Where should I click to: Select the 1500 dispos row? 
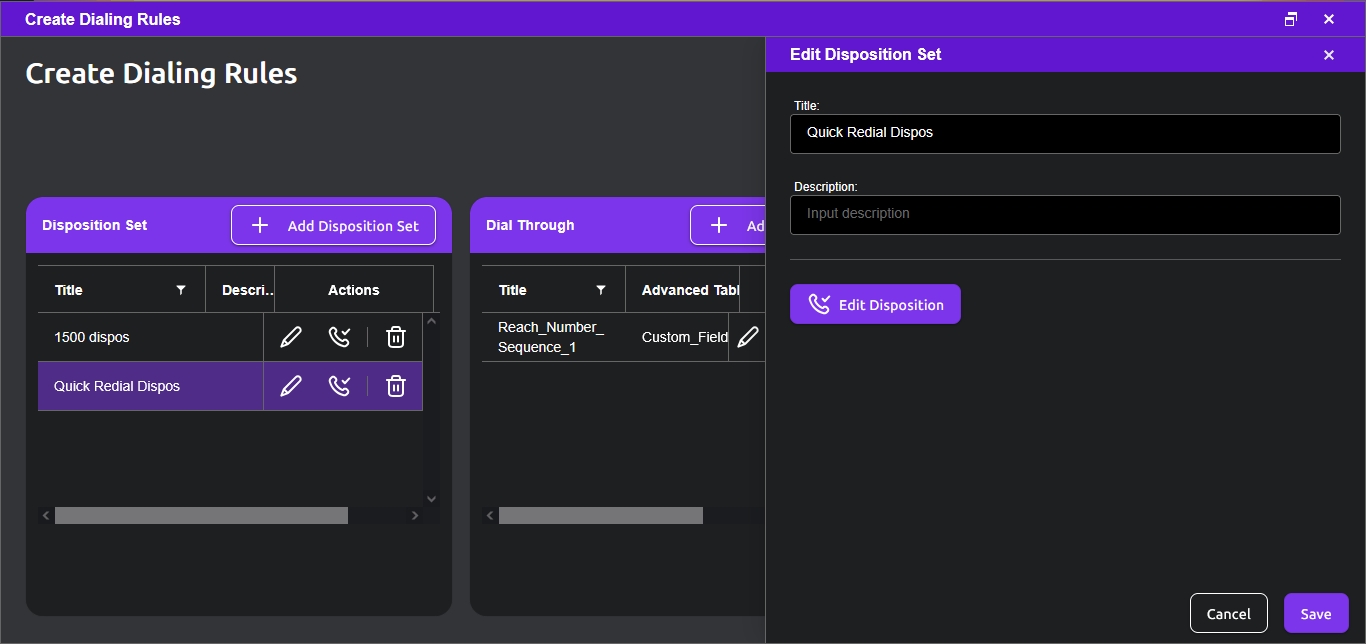click(x=230, y=337)
